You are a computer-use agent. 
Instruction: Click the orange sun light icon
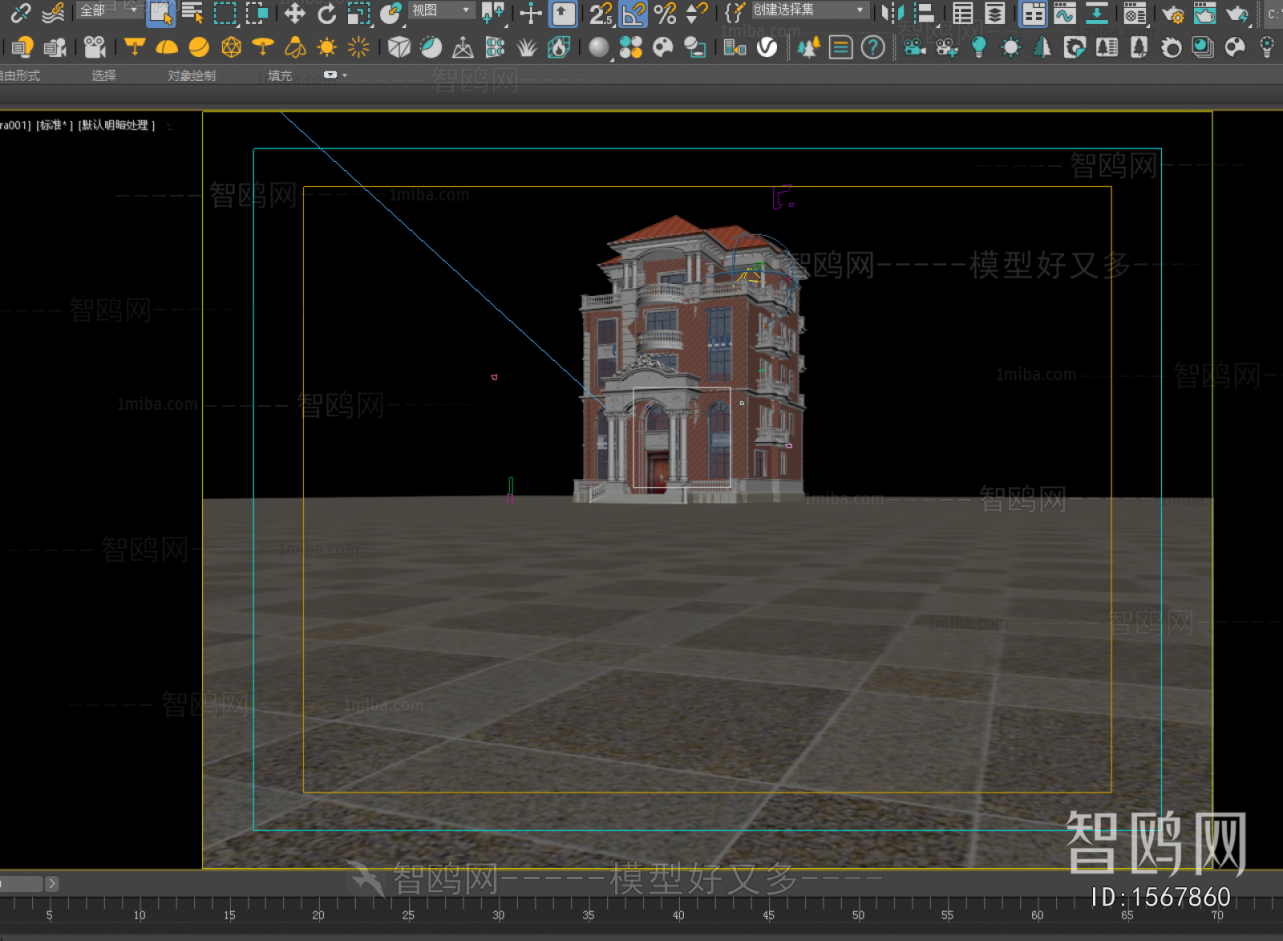tap(327, 47)
